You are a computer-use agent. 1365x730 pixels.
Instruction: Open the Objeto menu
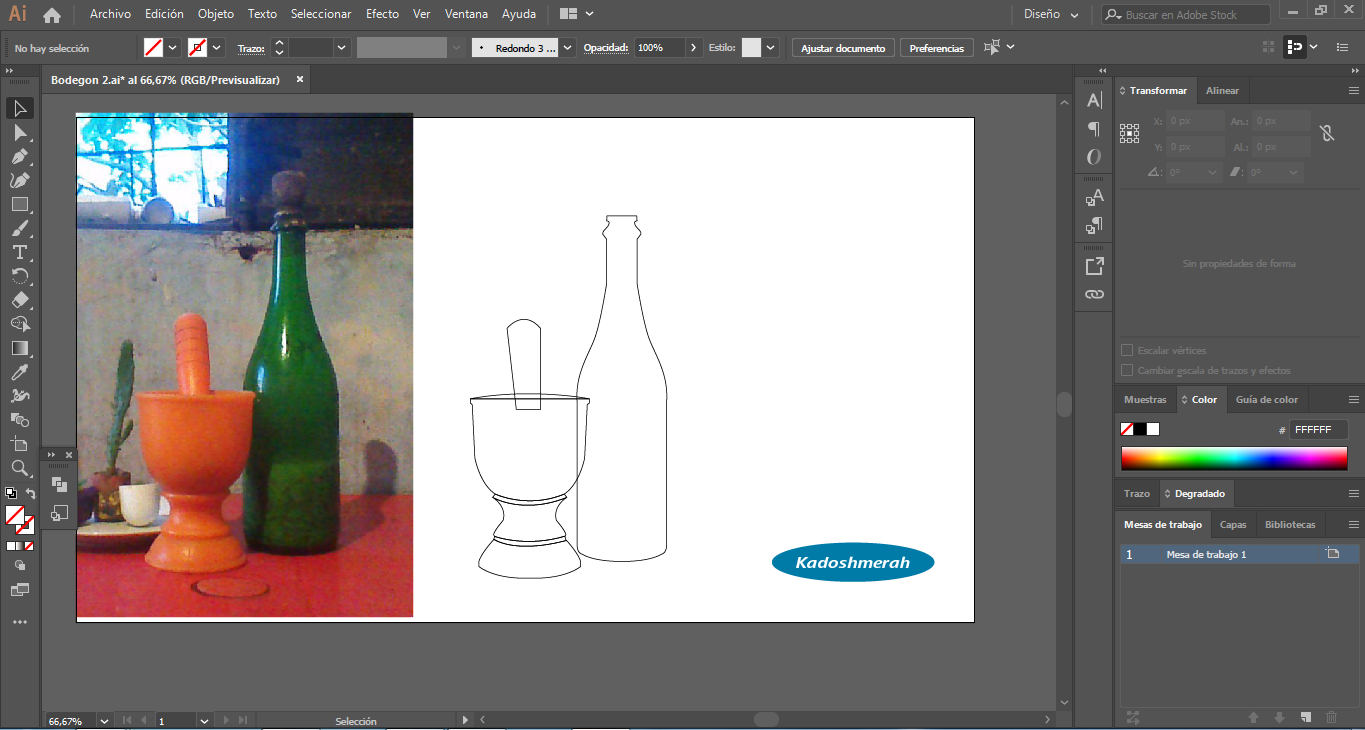pyautogui.click(x=216, y=15)
